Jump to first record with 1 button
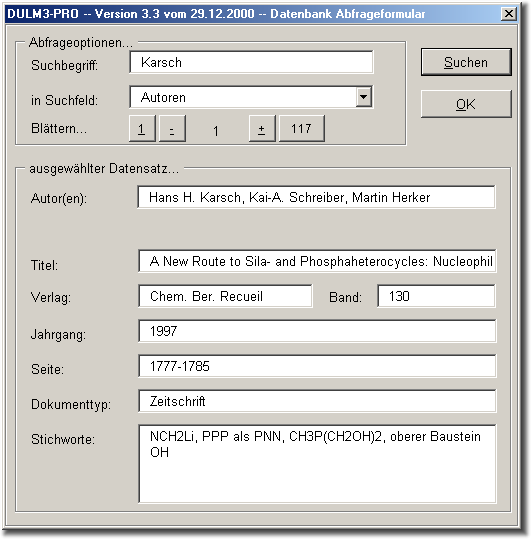 pos(142,129)
